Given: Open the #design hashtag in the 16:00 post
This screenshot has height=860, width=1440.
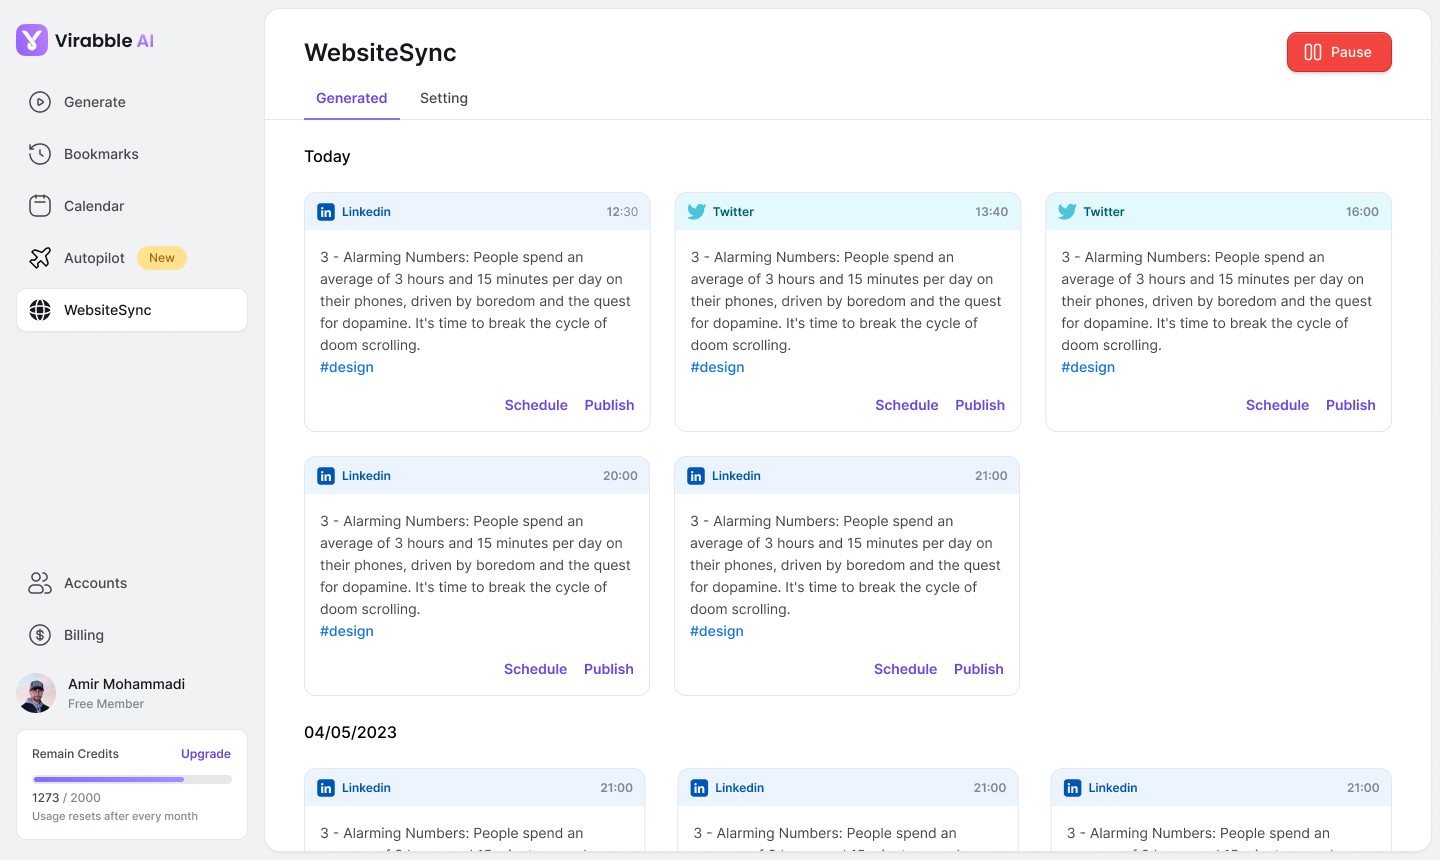Looking at the screenshot, I should pos(1088,367).
